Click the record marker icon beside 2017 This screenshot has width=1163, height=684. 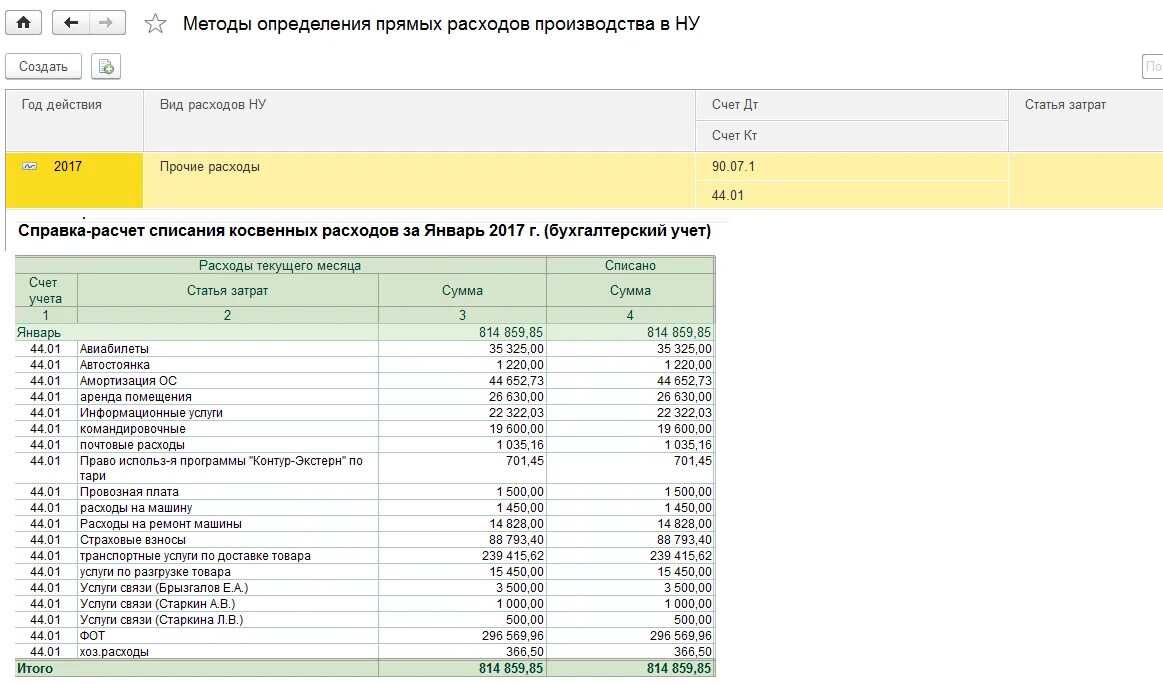(27, 166)
